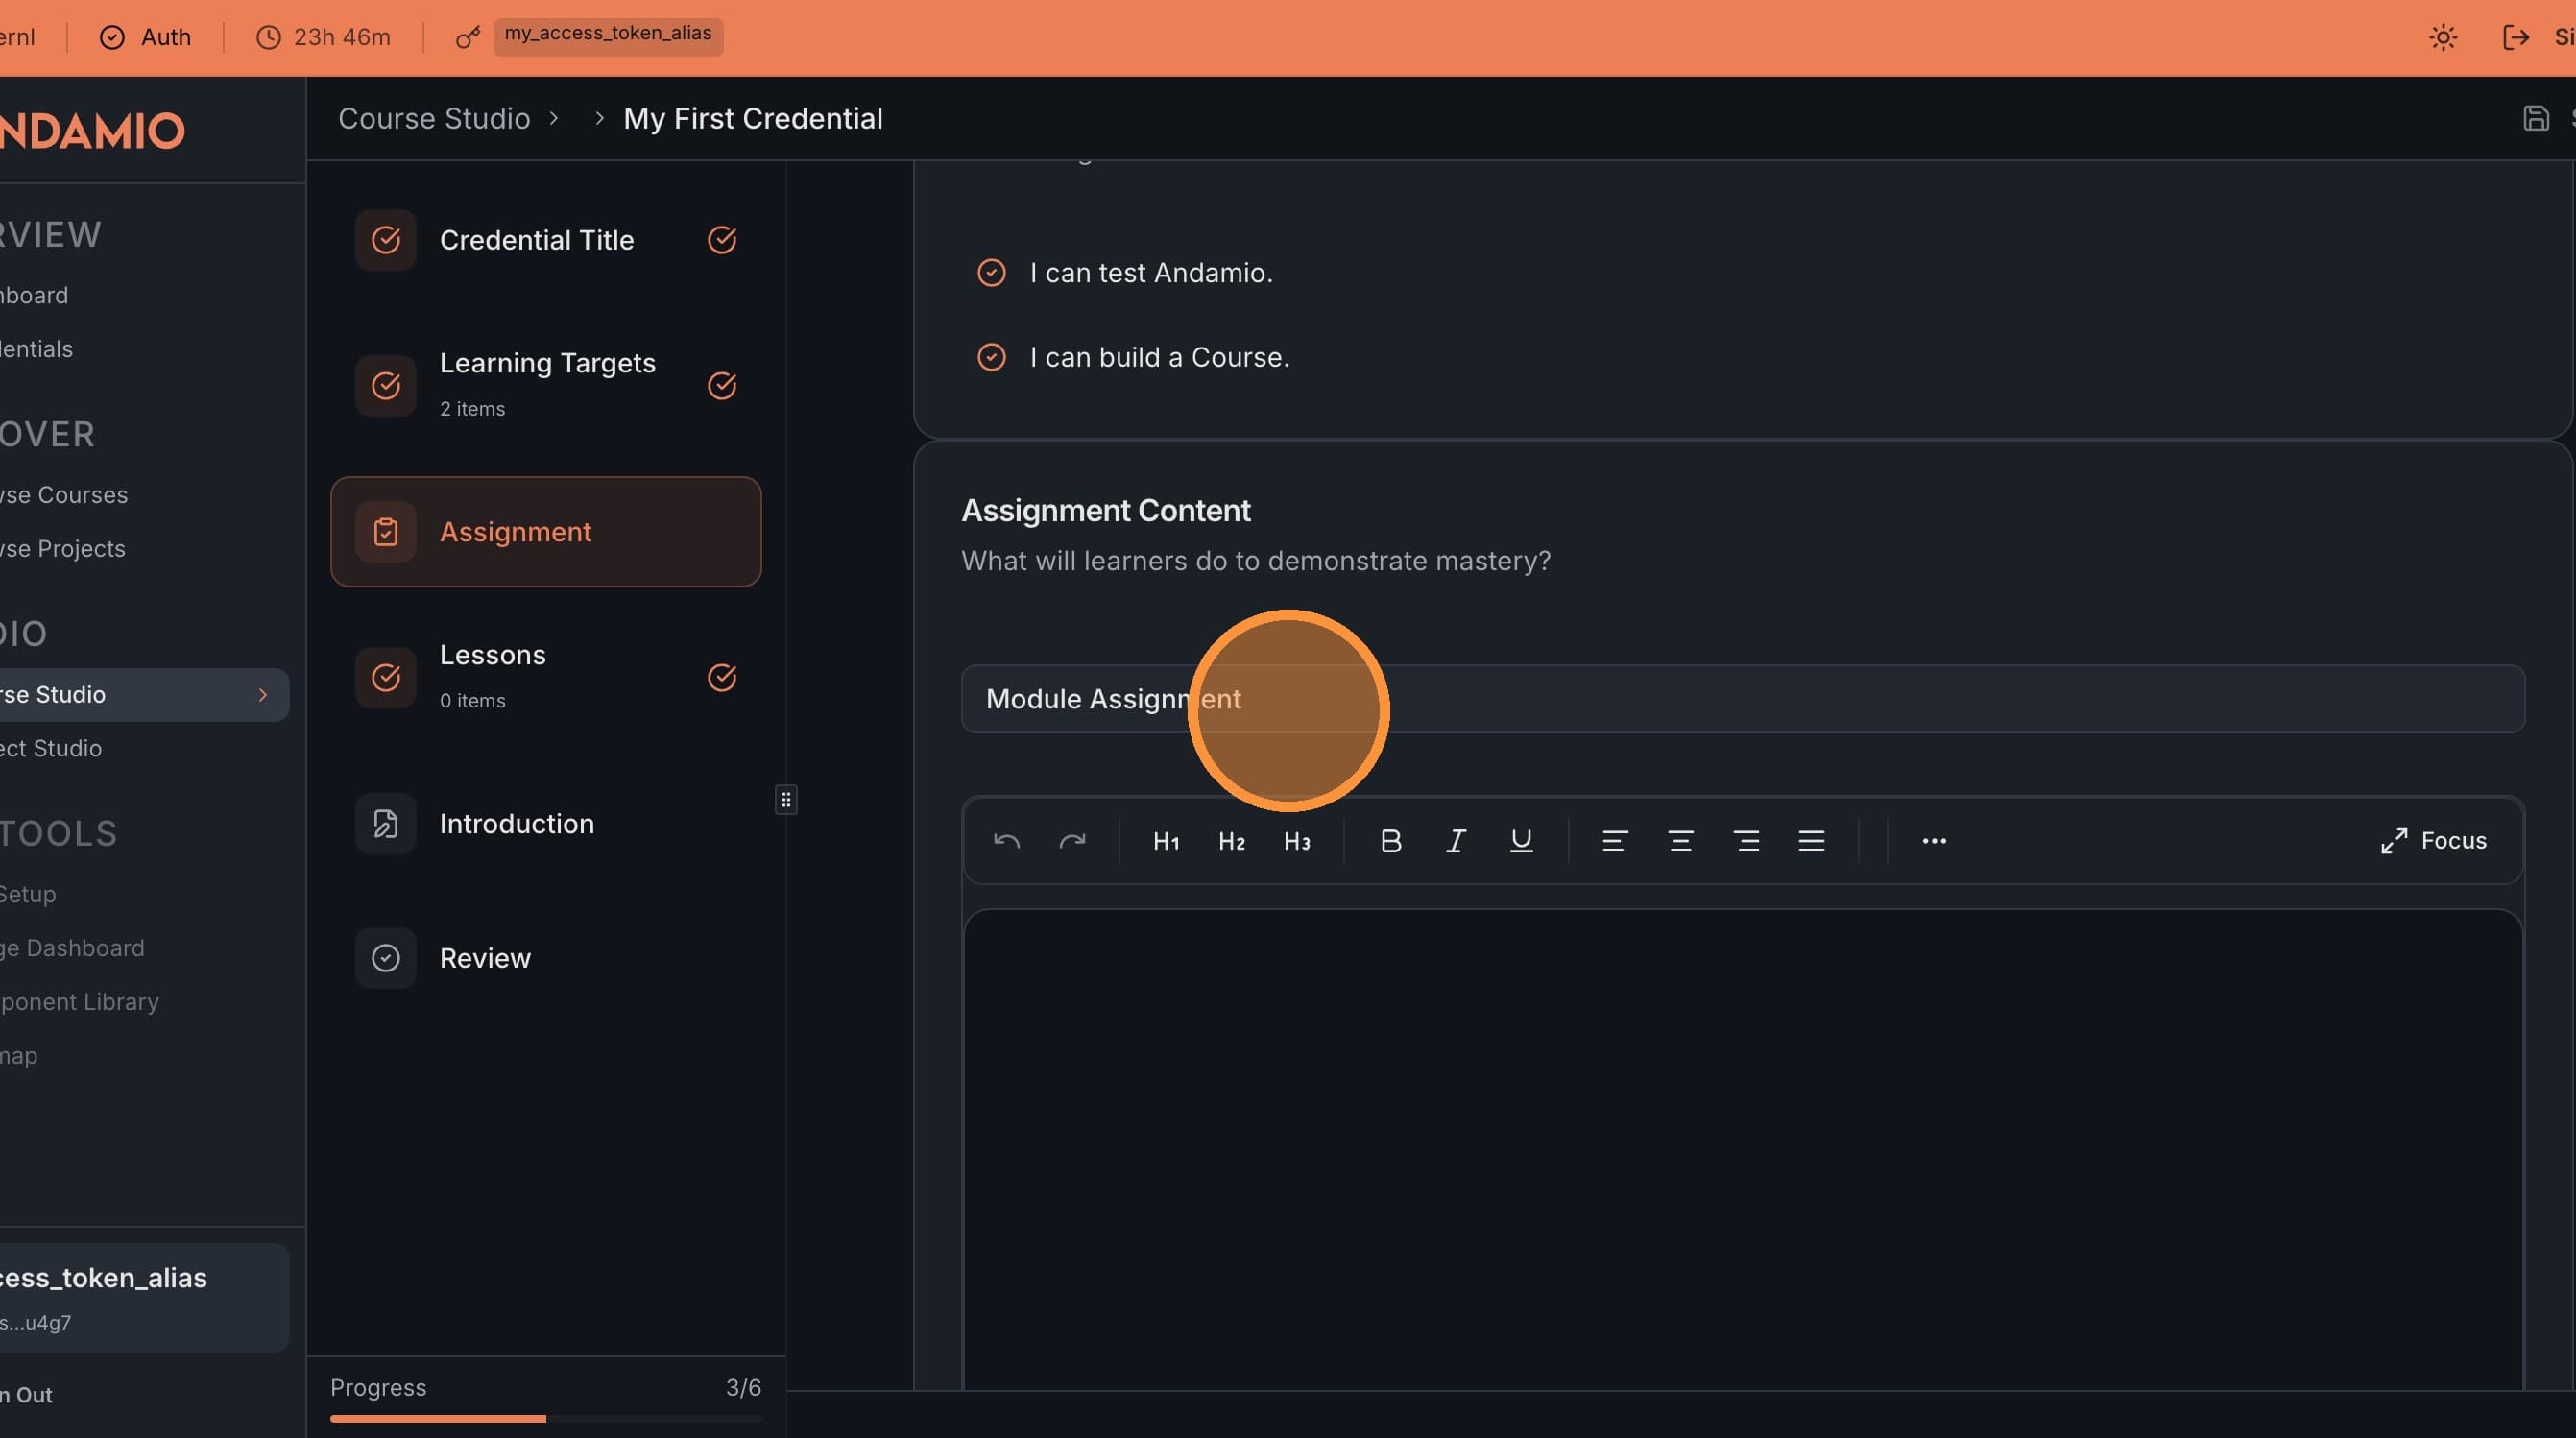2576x1438 pixels.
Task: Select the Assignment clipboard icon
Action: [386, 531]
